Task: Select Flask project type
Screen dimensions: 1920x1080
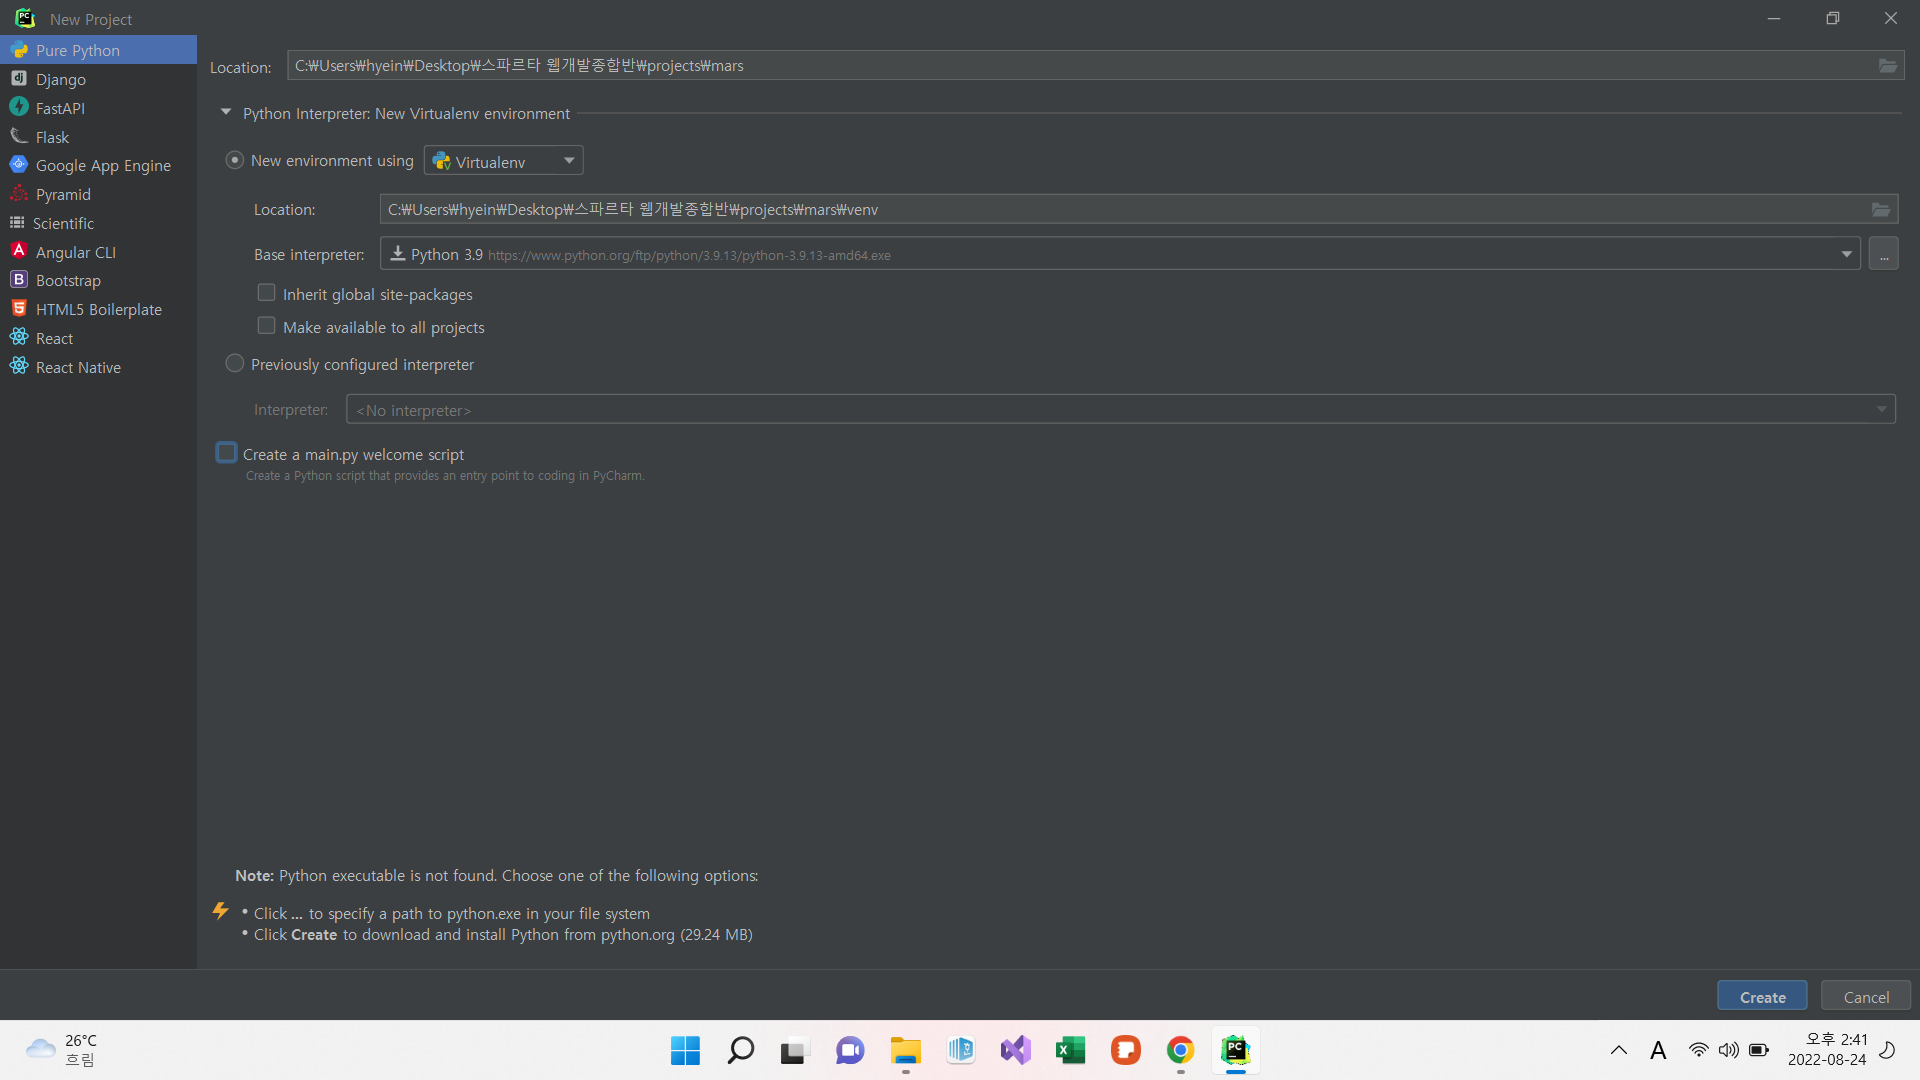Action: coord(98,137)
